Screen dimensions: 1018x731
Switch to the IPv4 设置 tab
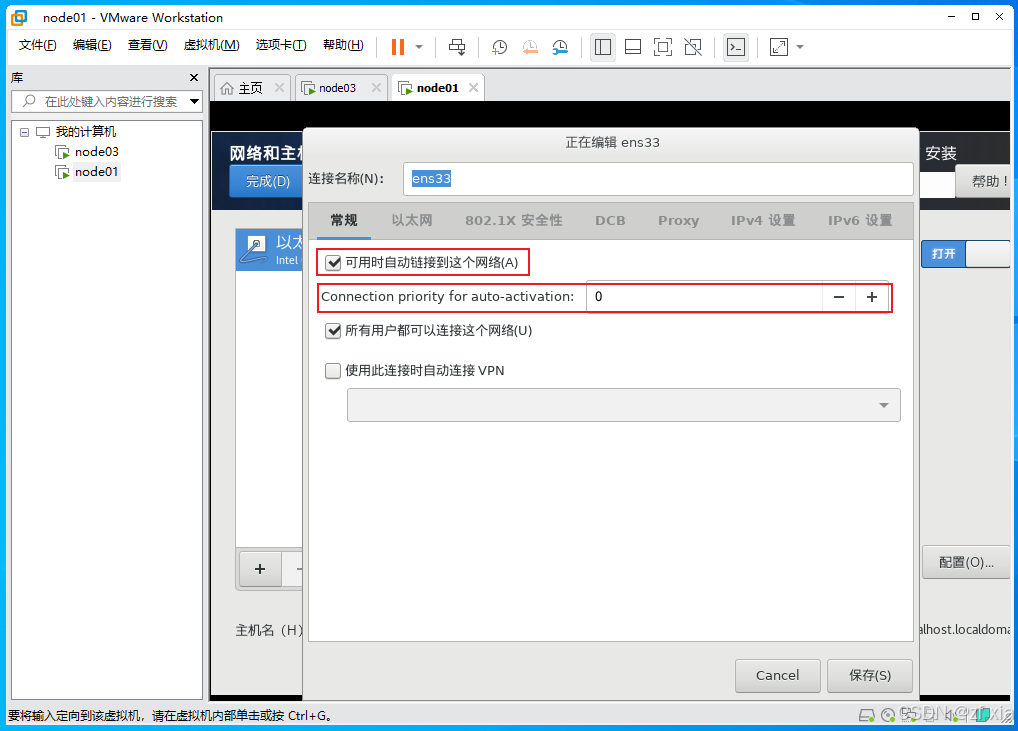pos(762,220)
